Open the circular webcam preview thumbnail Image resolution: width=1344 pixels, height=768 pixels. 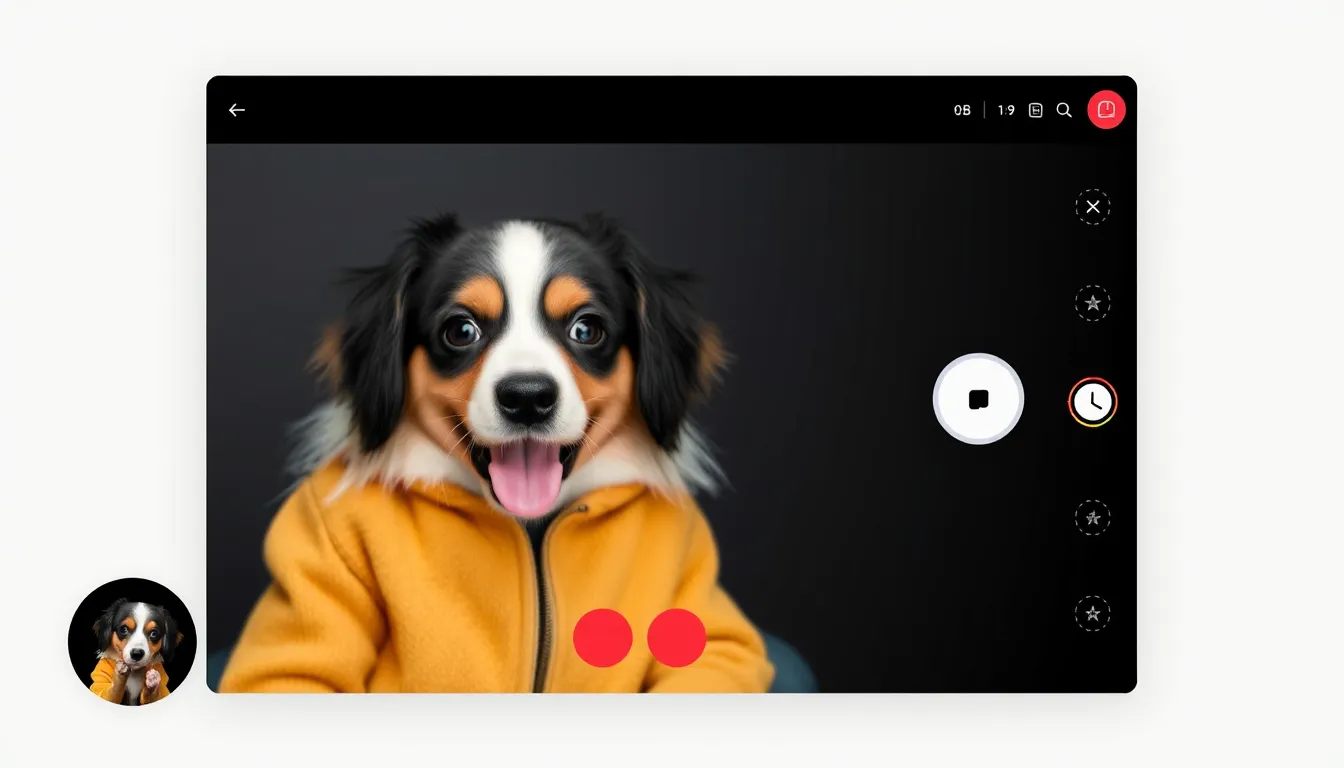pos(133,641)
